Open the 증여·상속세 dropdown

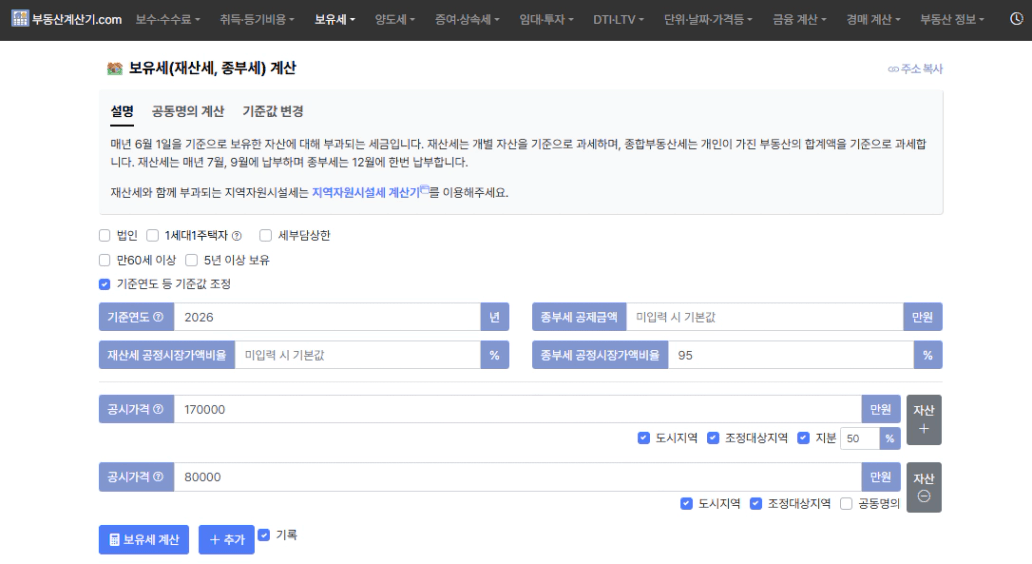pyautogui.click(x=467, y=20)
